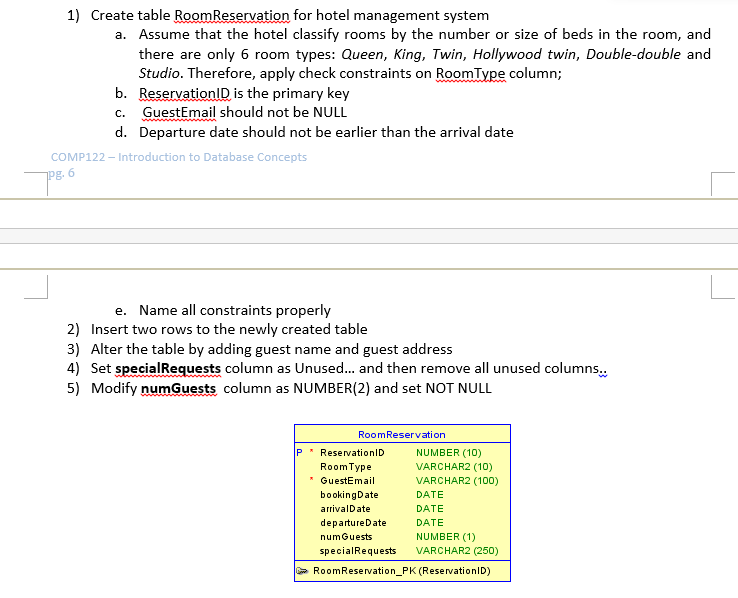This screenshot has height=598, width=738.
Task: Click the arrivalDate column in diagram
Action: [x=345, y=509]
